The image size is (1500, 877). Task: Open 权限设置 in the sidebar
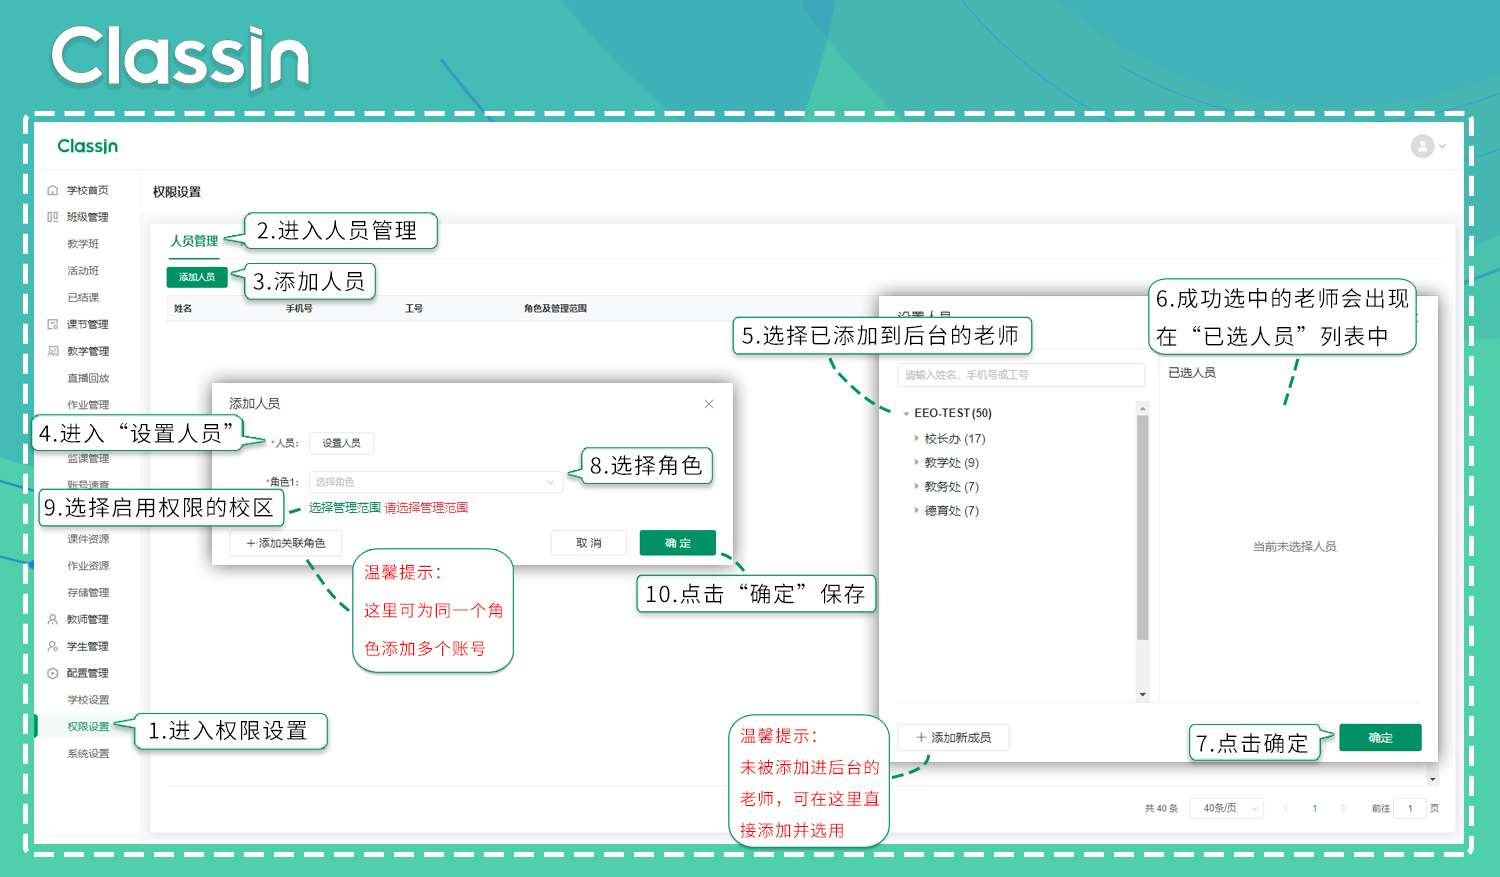[x=88, y=727]
